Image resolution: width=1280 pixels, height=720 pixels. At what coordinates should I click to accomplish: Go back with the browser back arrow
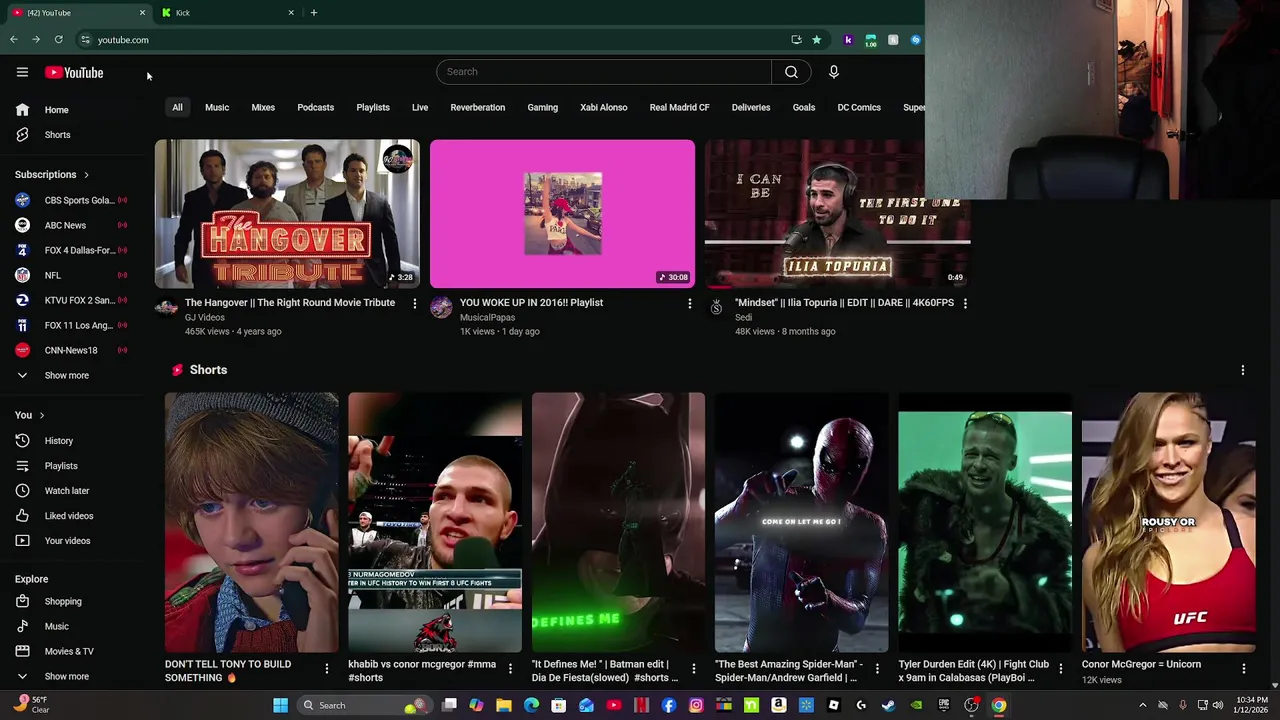[x=13, y=40]
